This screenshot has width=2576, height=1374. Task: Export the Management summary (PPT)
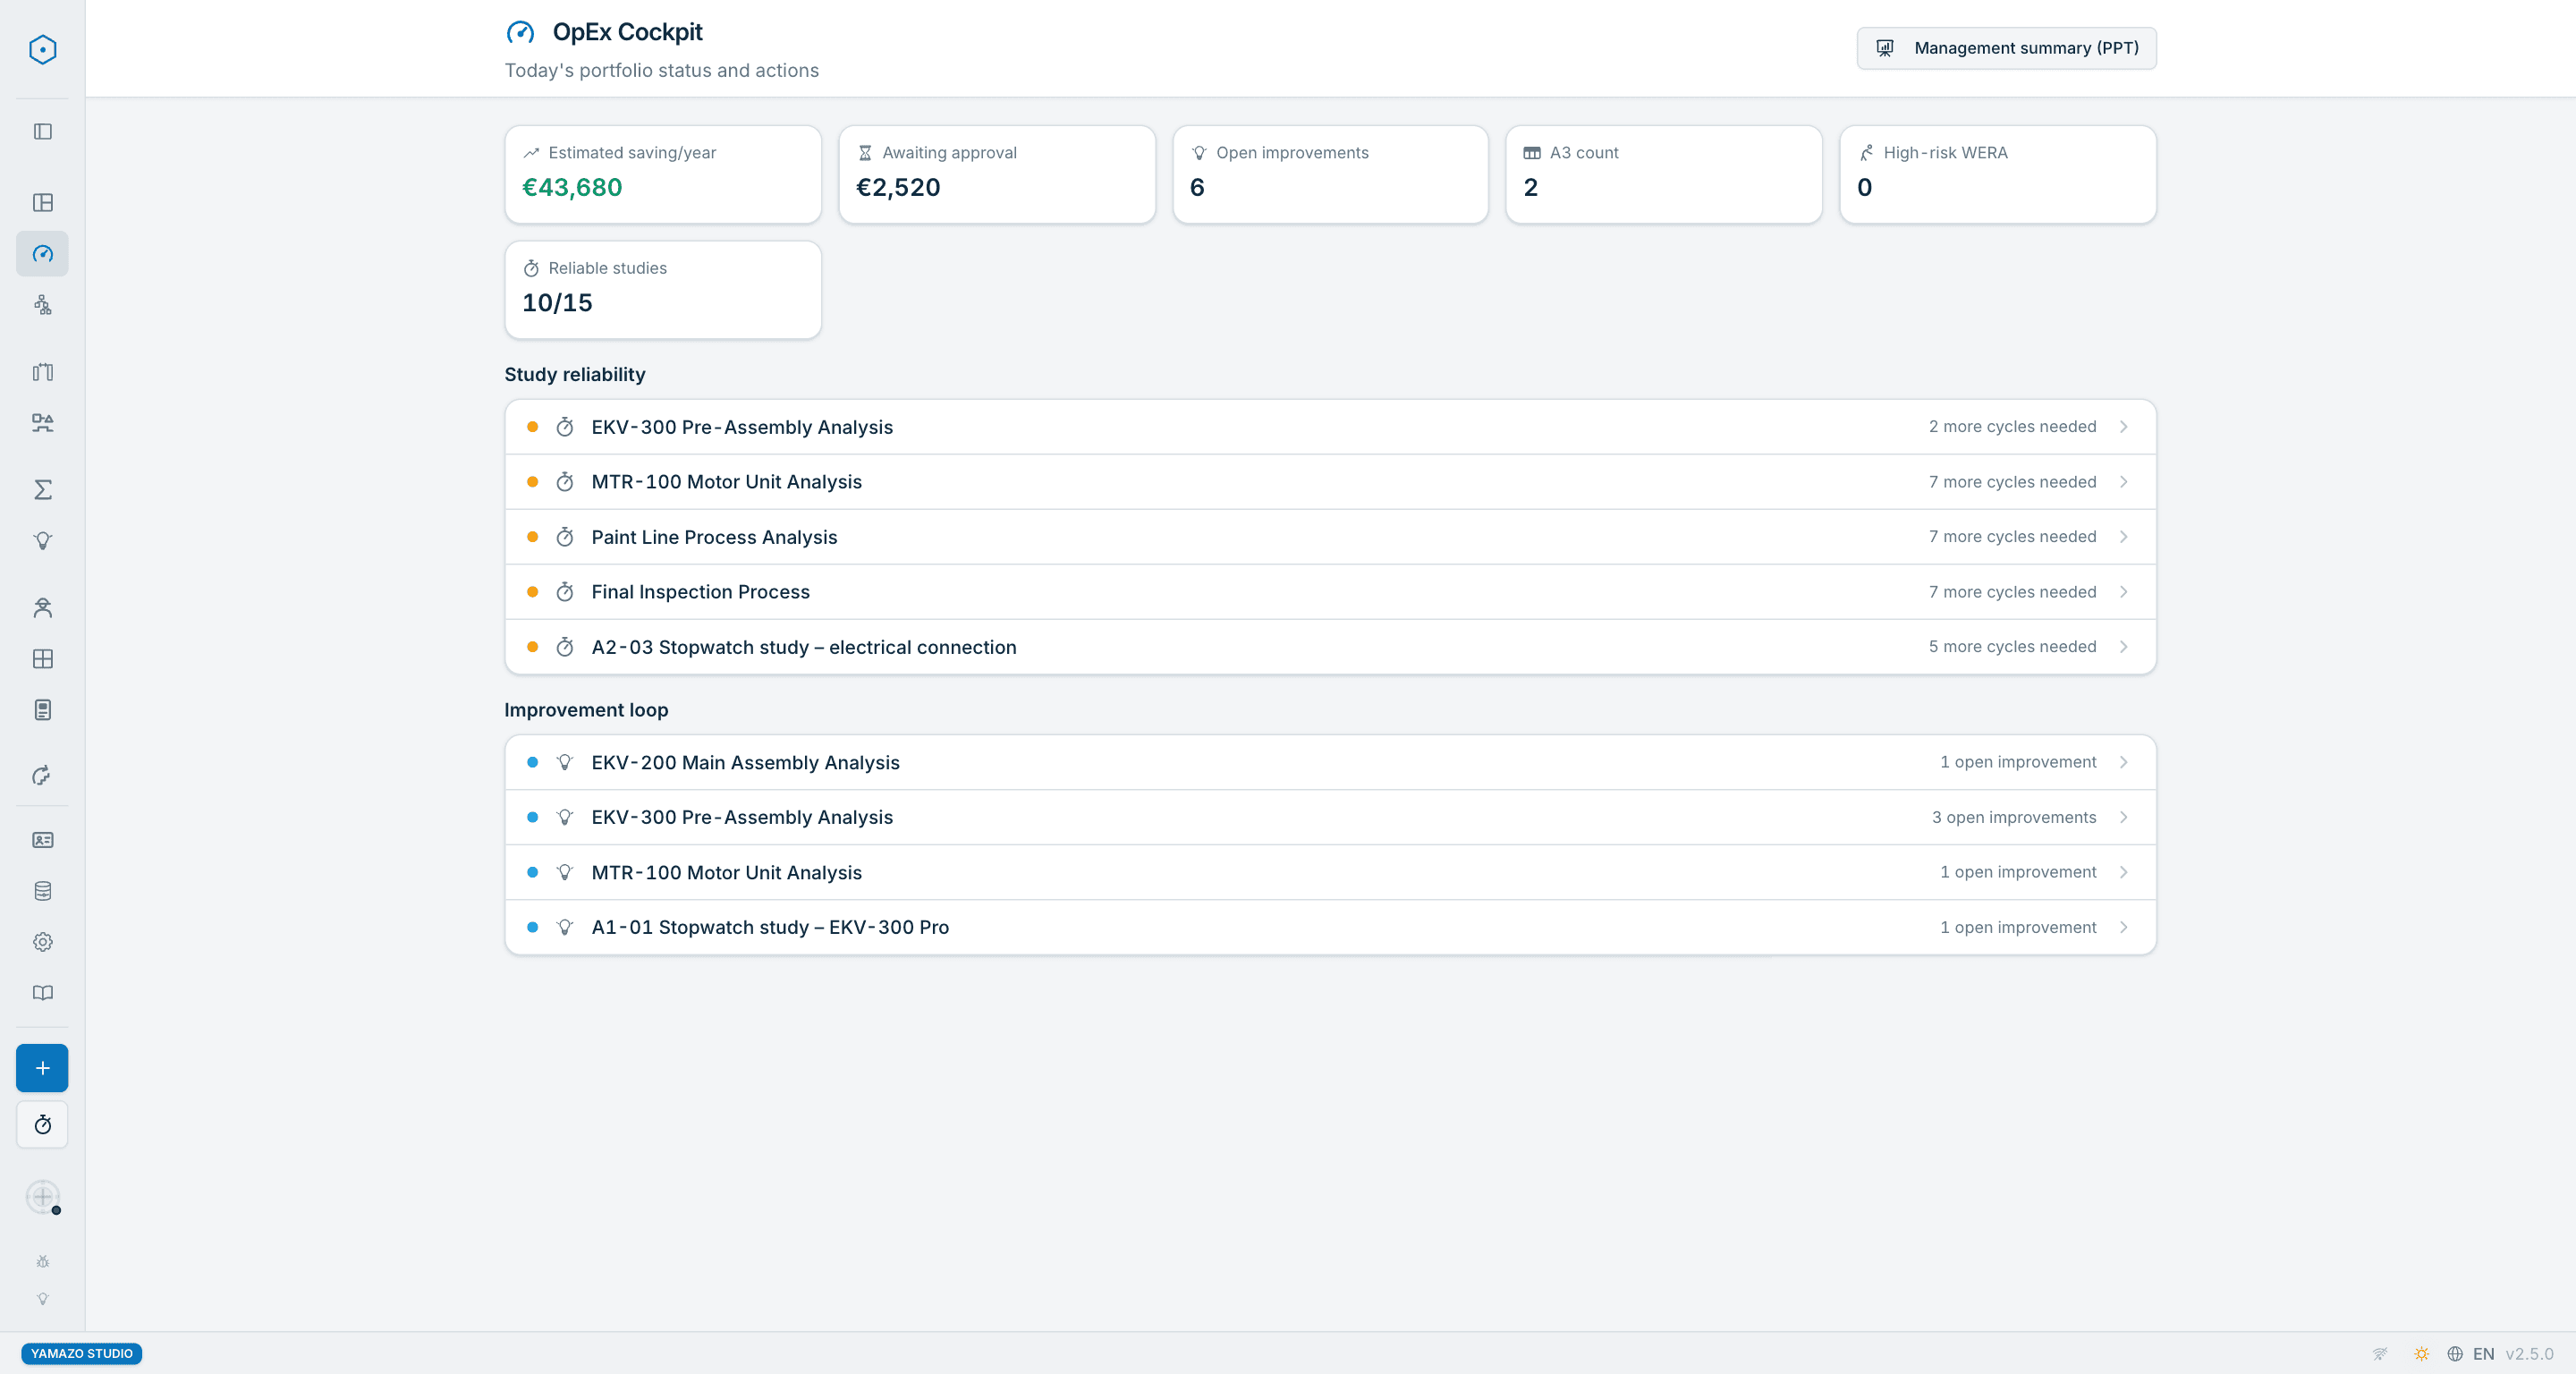[2006, 48]
